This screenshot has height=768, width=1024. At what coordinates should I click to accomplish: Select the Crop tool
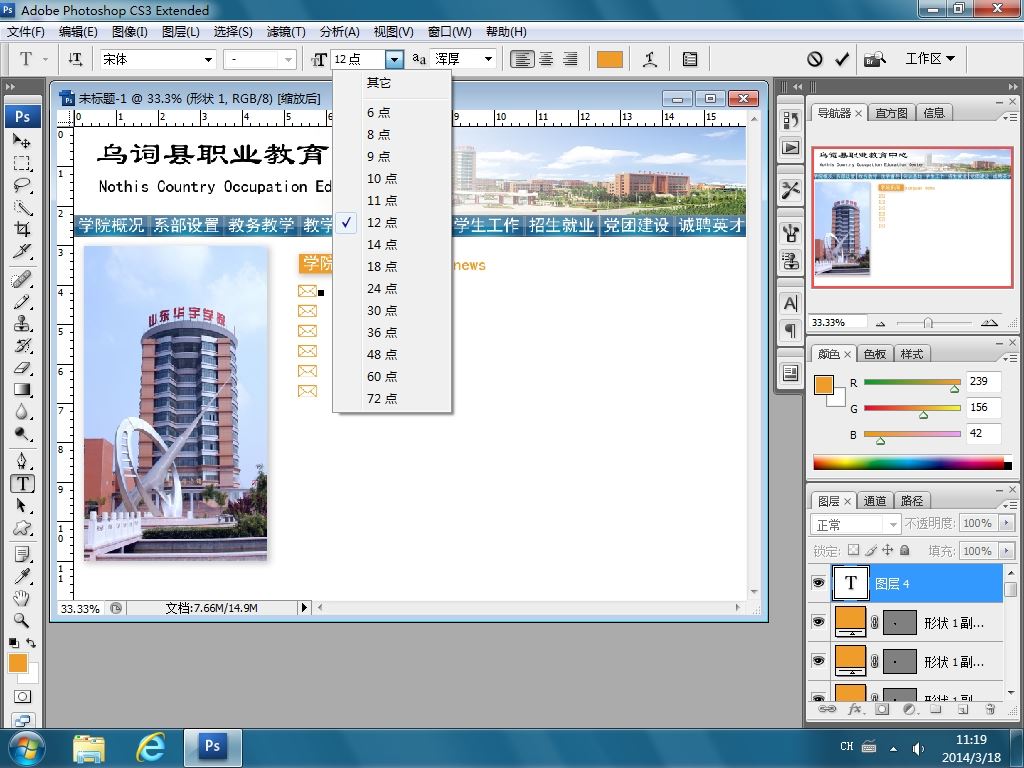(22, 229)
